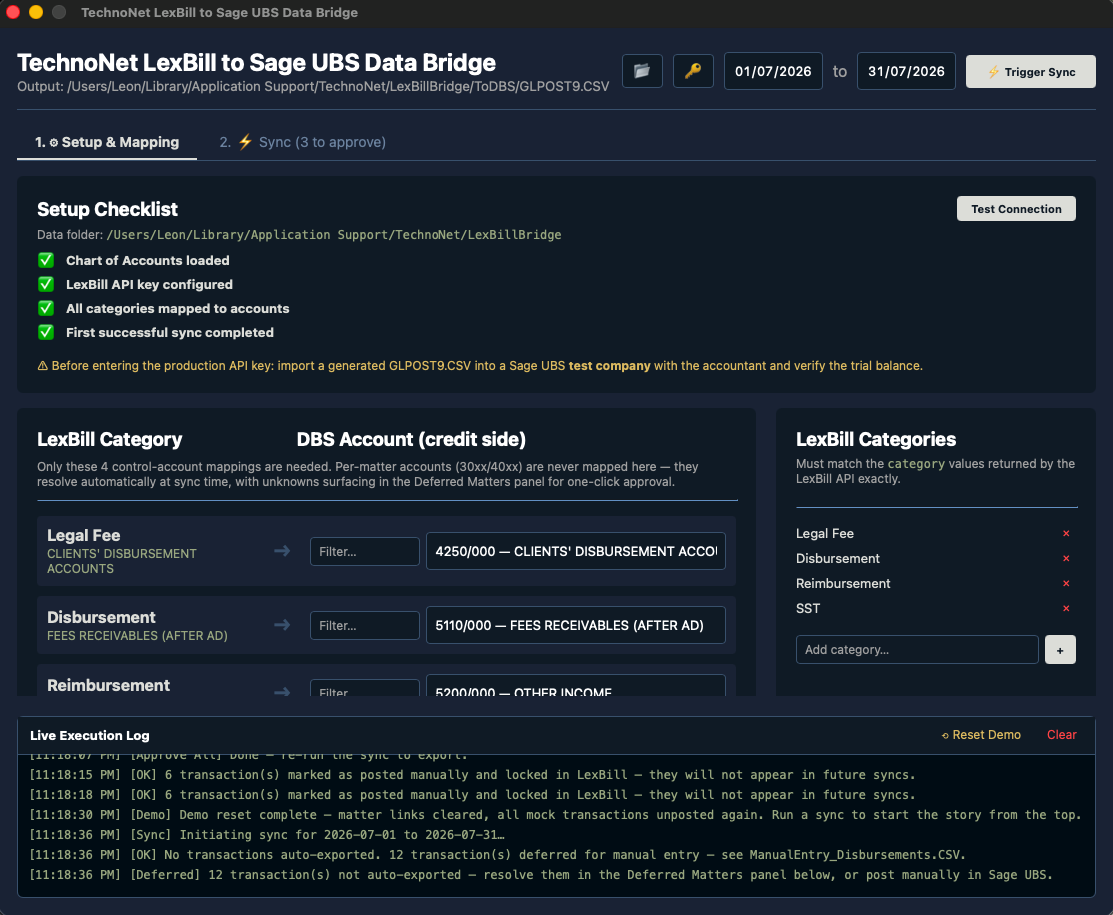Remove the Disbursement category
The height and width of the screenshot is (915, 1113).
tap(1065, 559)
